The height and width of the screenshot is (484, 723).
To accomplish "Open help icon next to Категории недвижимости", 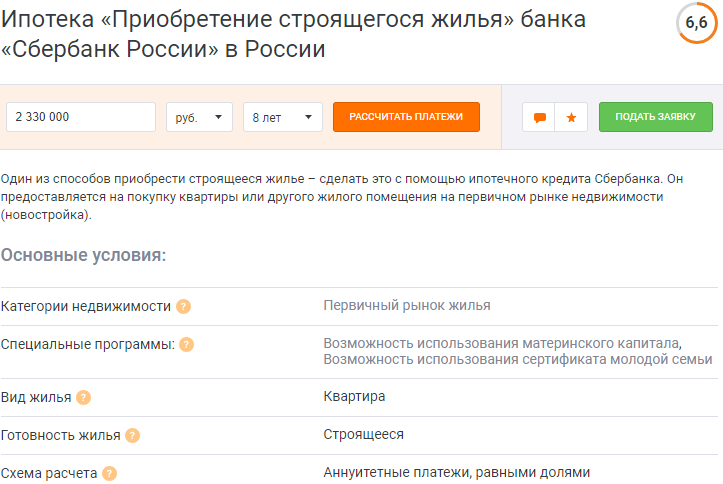I will (x=184, y=307).
